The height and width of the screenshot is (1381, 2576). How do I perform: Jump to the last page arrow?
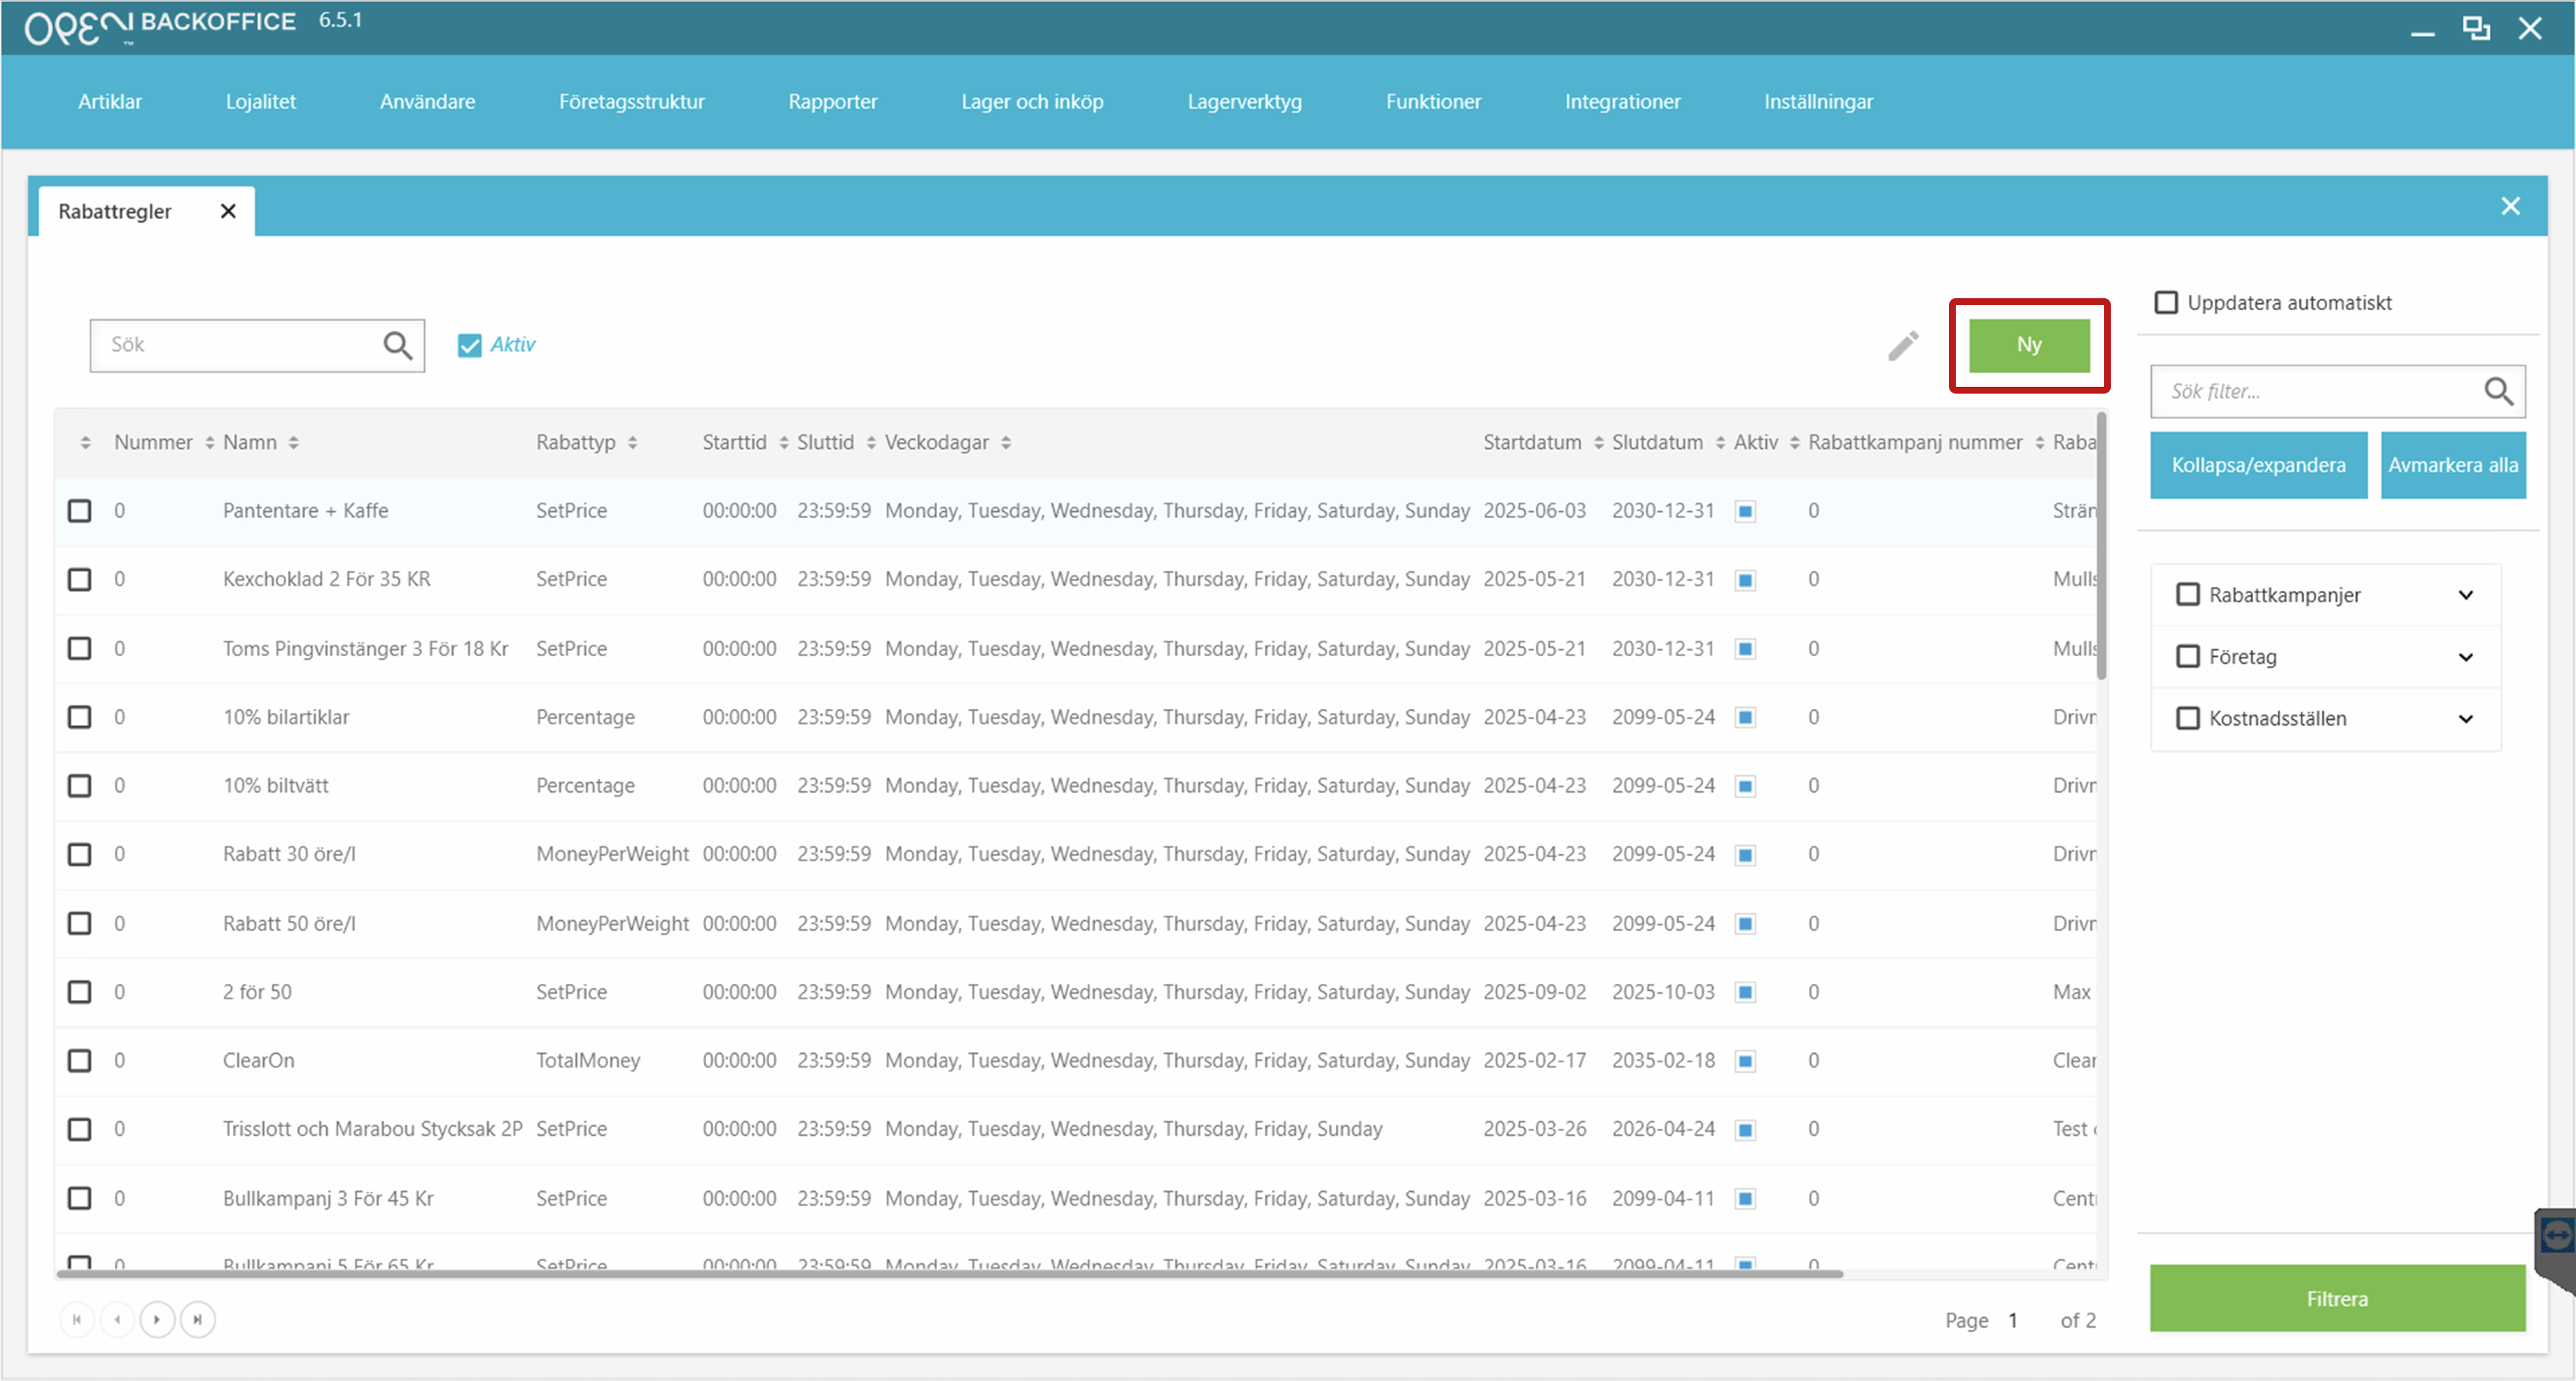click(198, 1319)
